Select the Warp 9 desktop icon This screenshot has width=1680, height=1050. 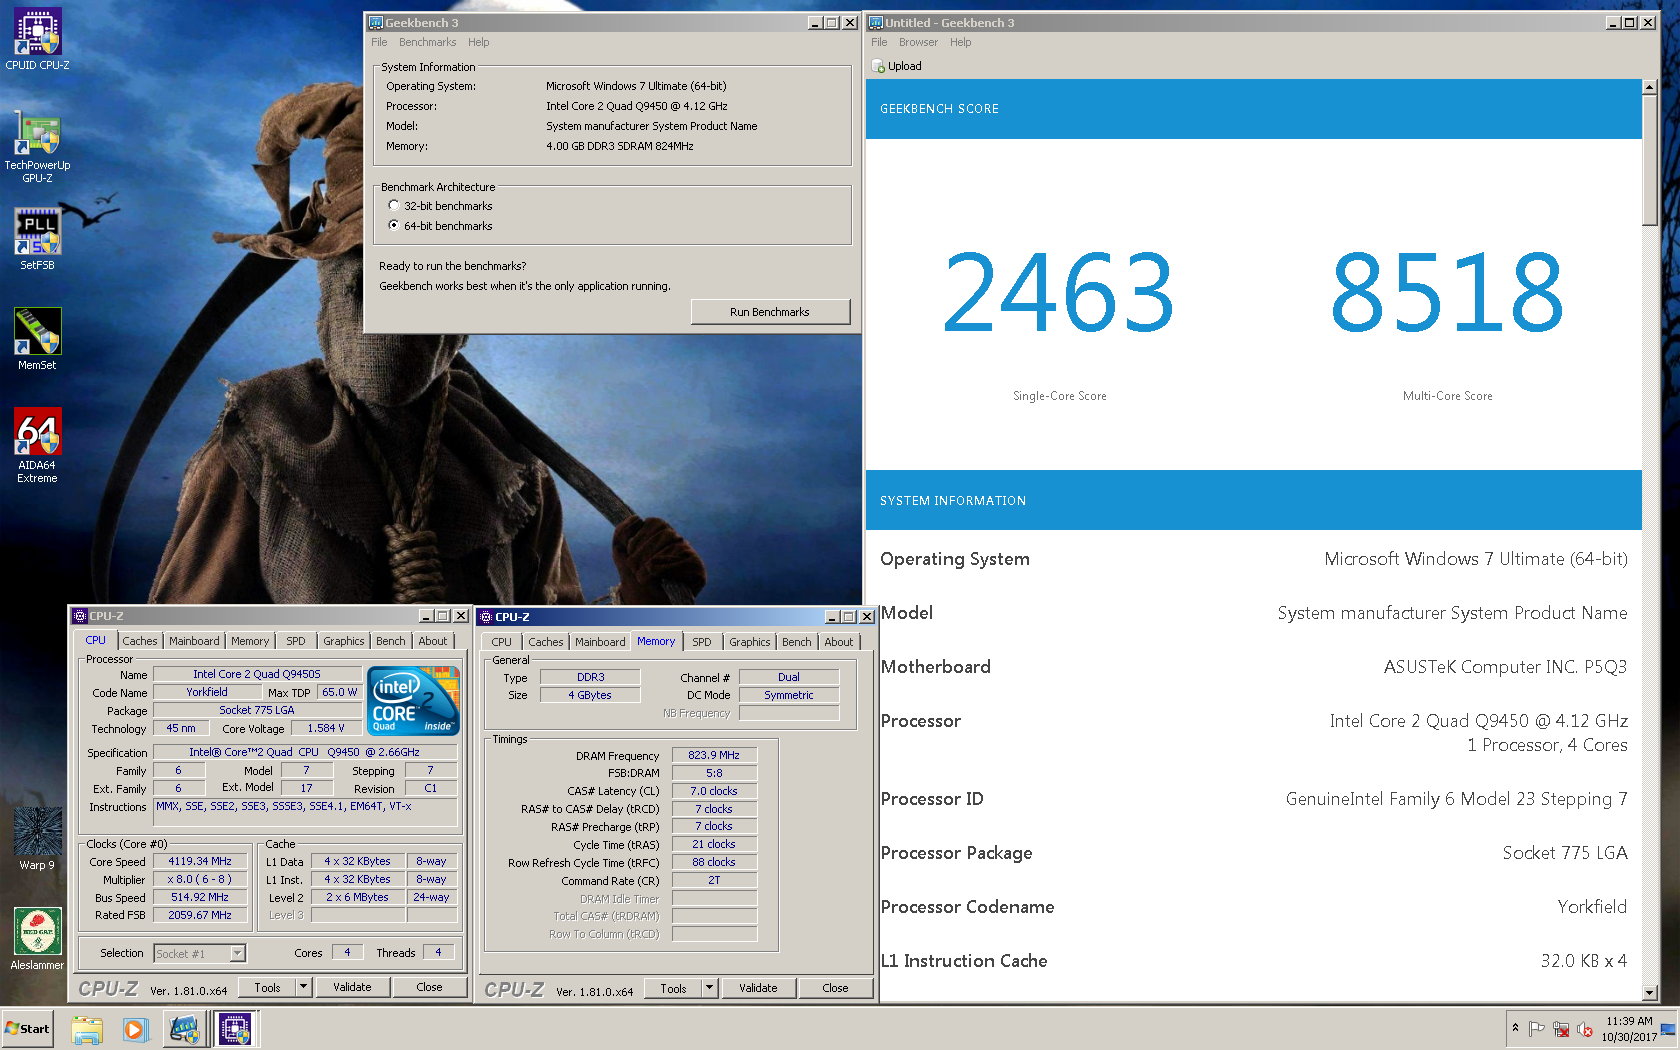coord(37,838)
